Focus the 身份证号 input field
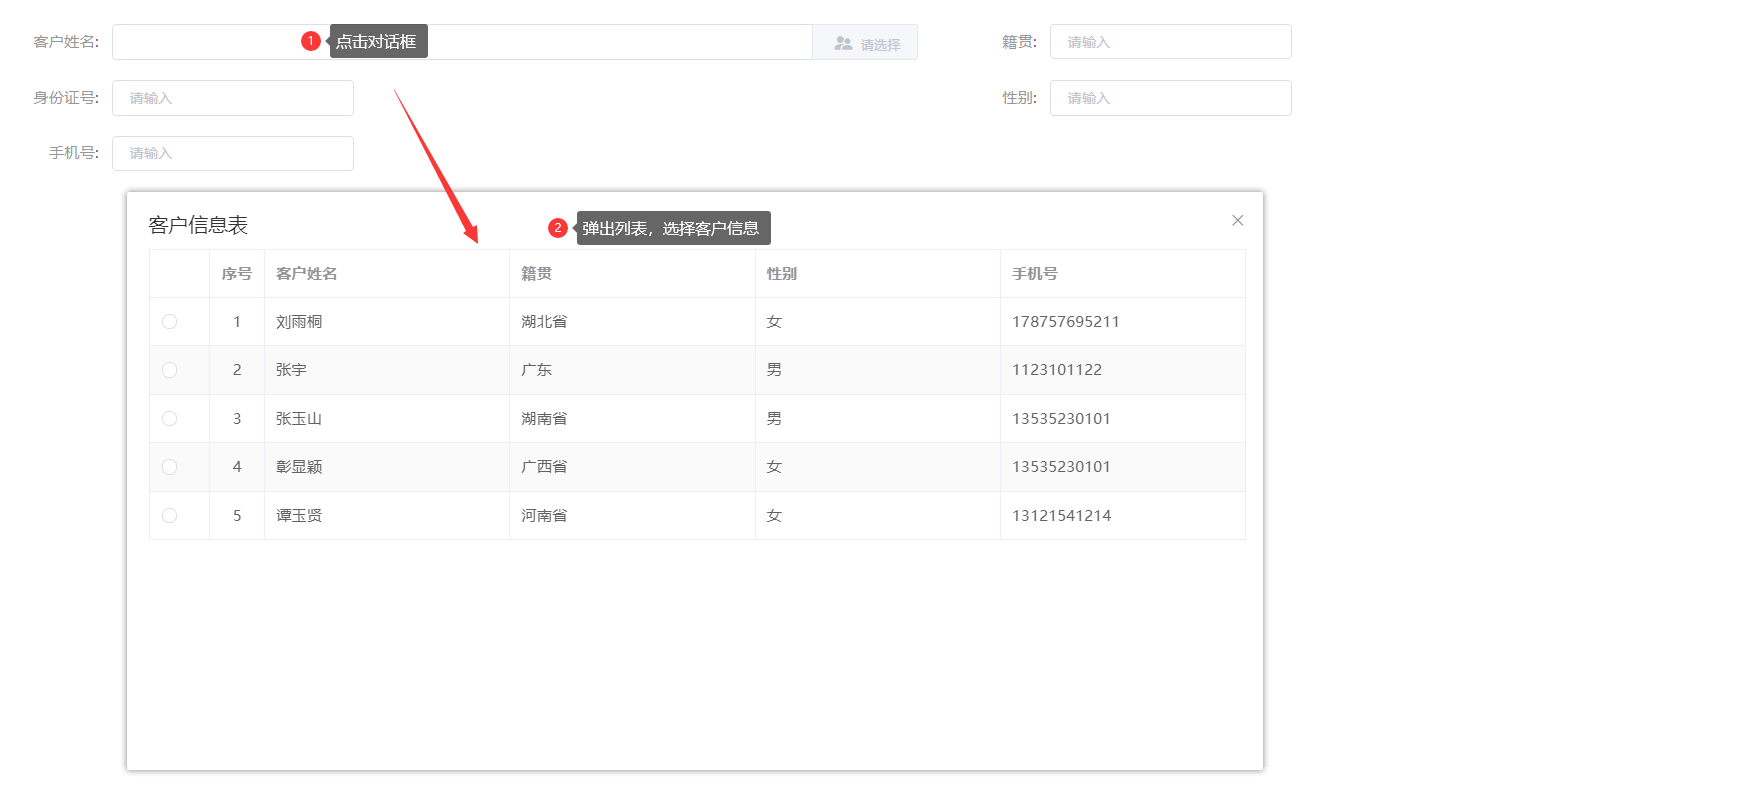This screenshot has height=805, width=1753. click(232, 98)
